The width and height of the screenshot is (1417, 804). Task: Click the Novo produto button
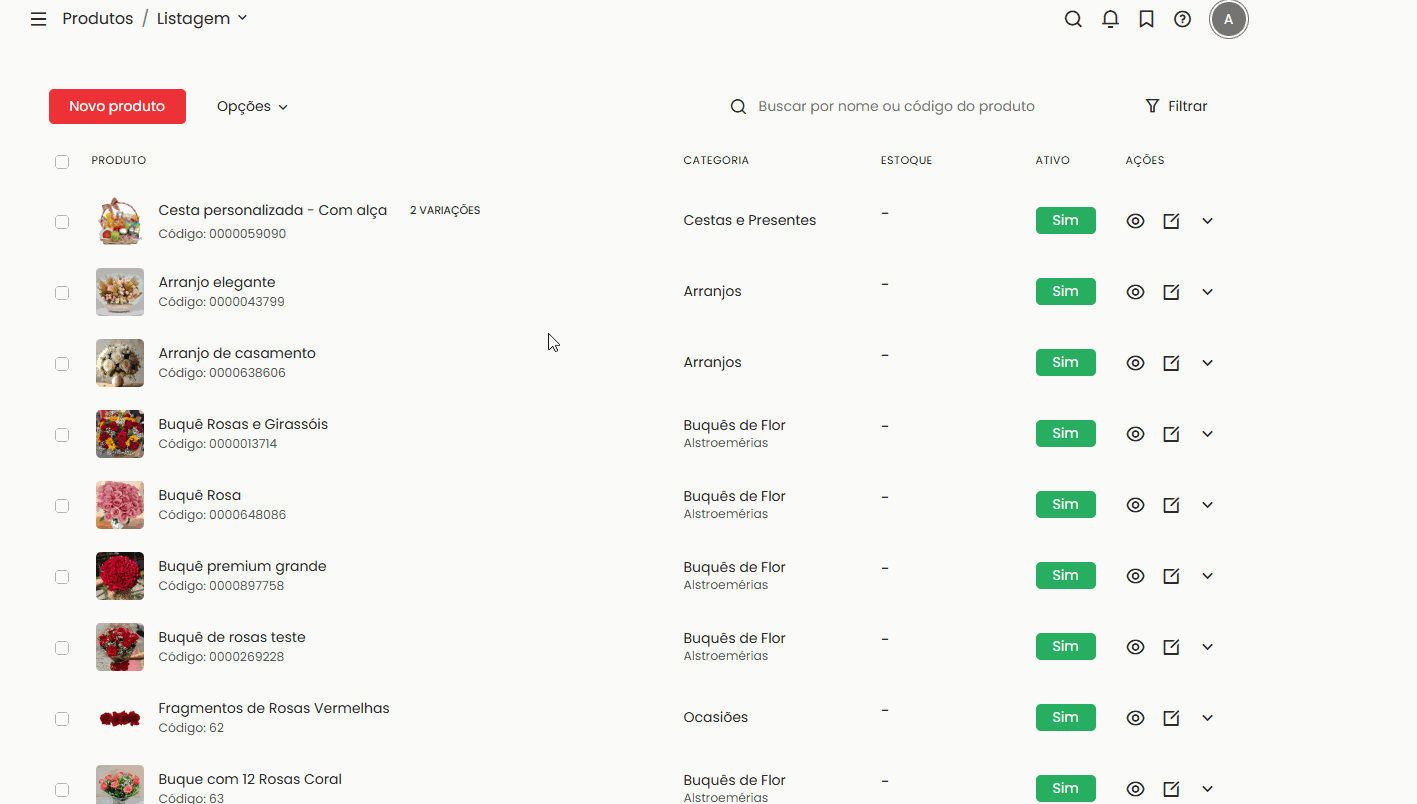[117, 106]
